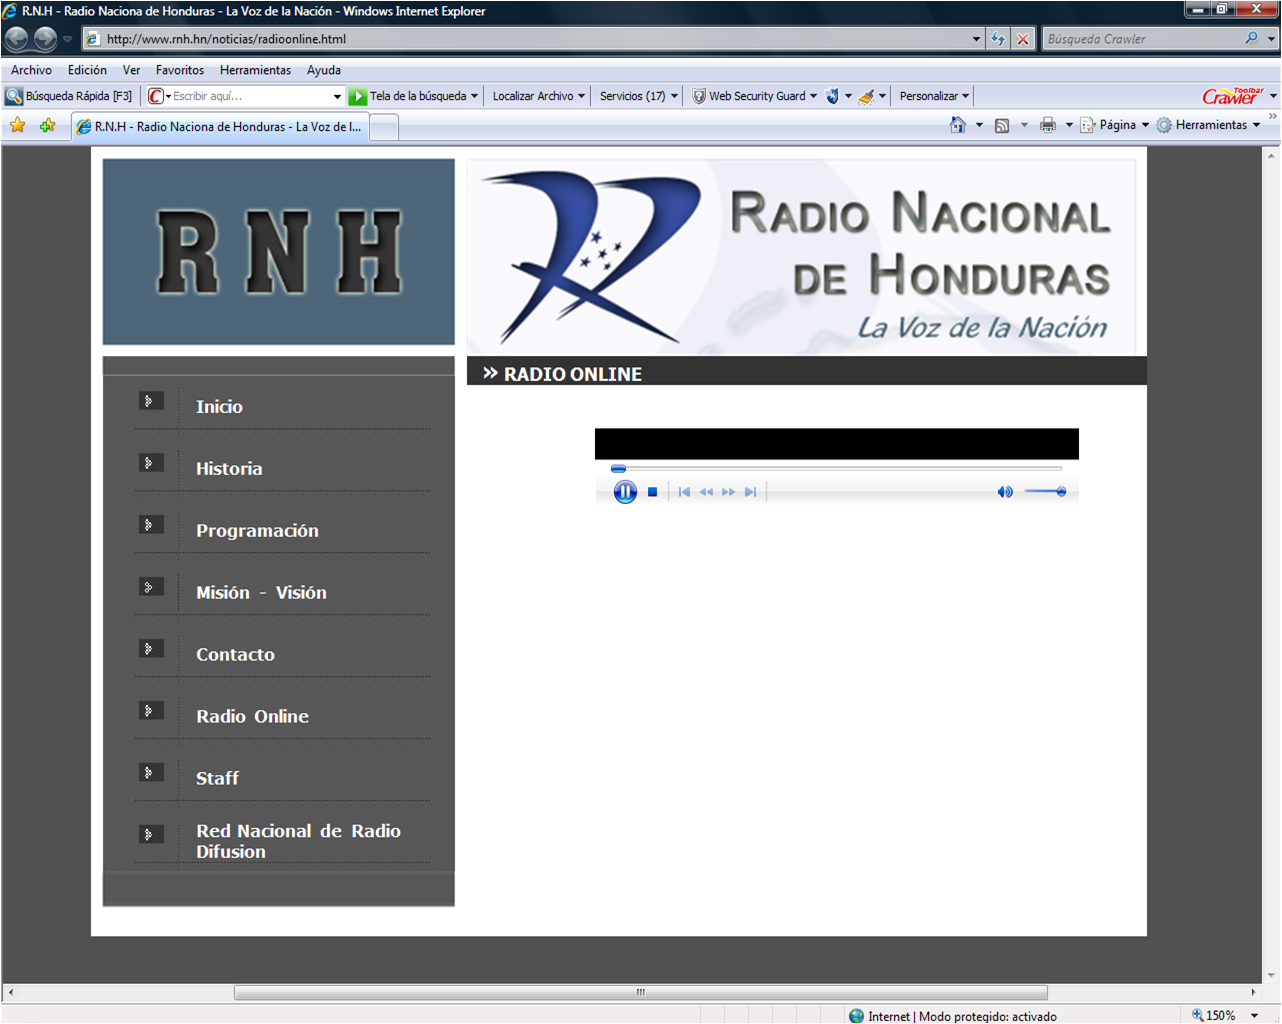The height and width of the screenshot is (1024, 1282).
Task: Open the Web Security Guard dropdown
Action: (x=755, y=96)
